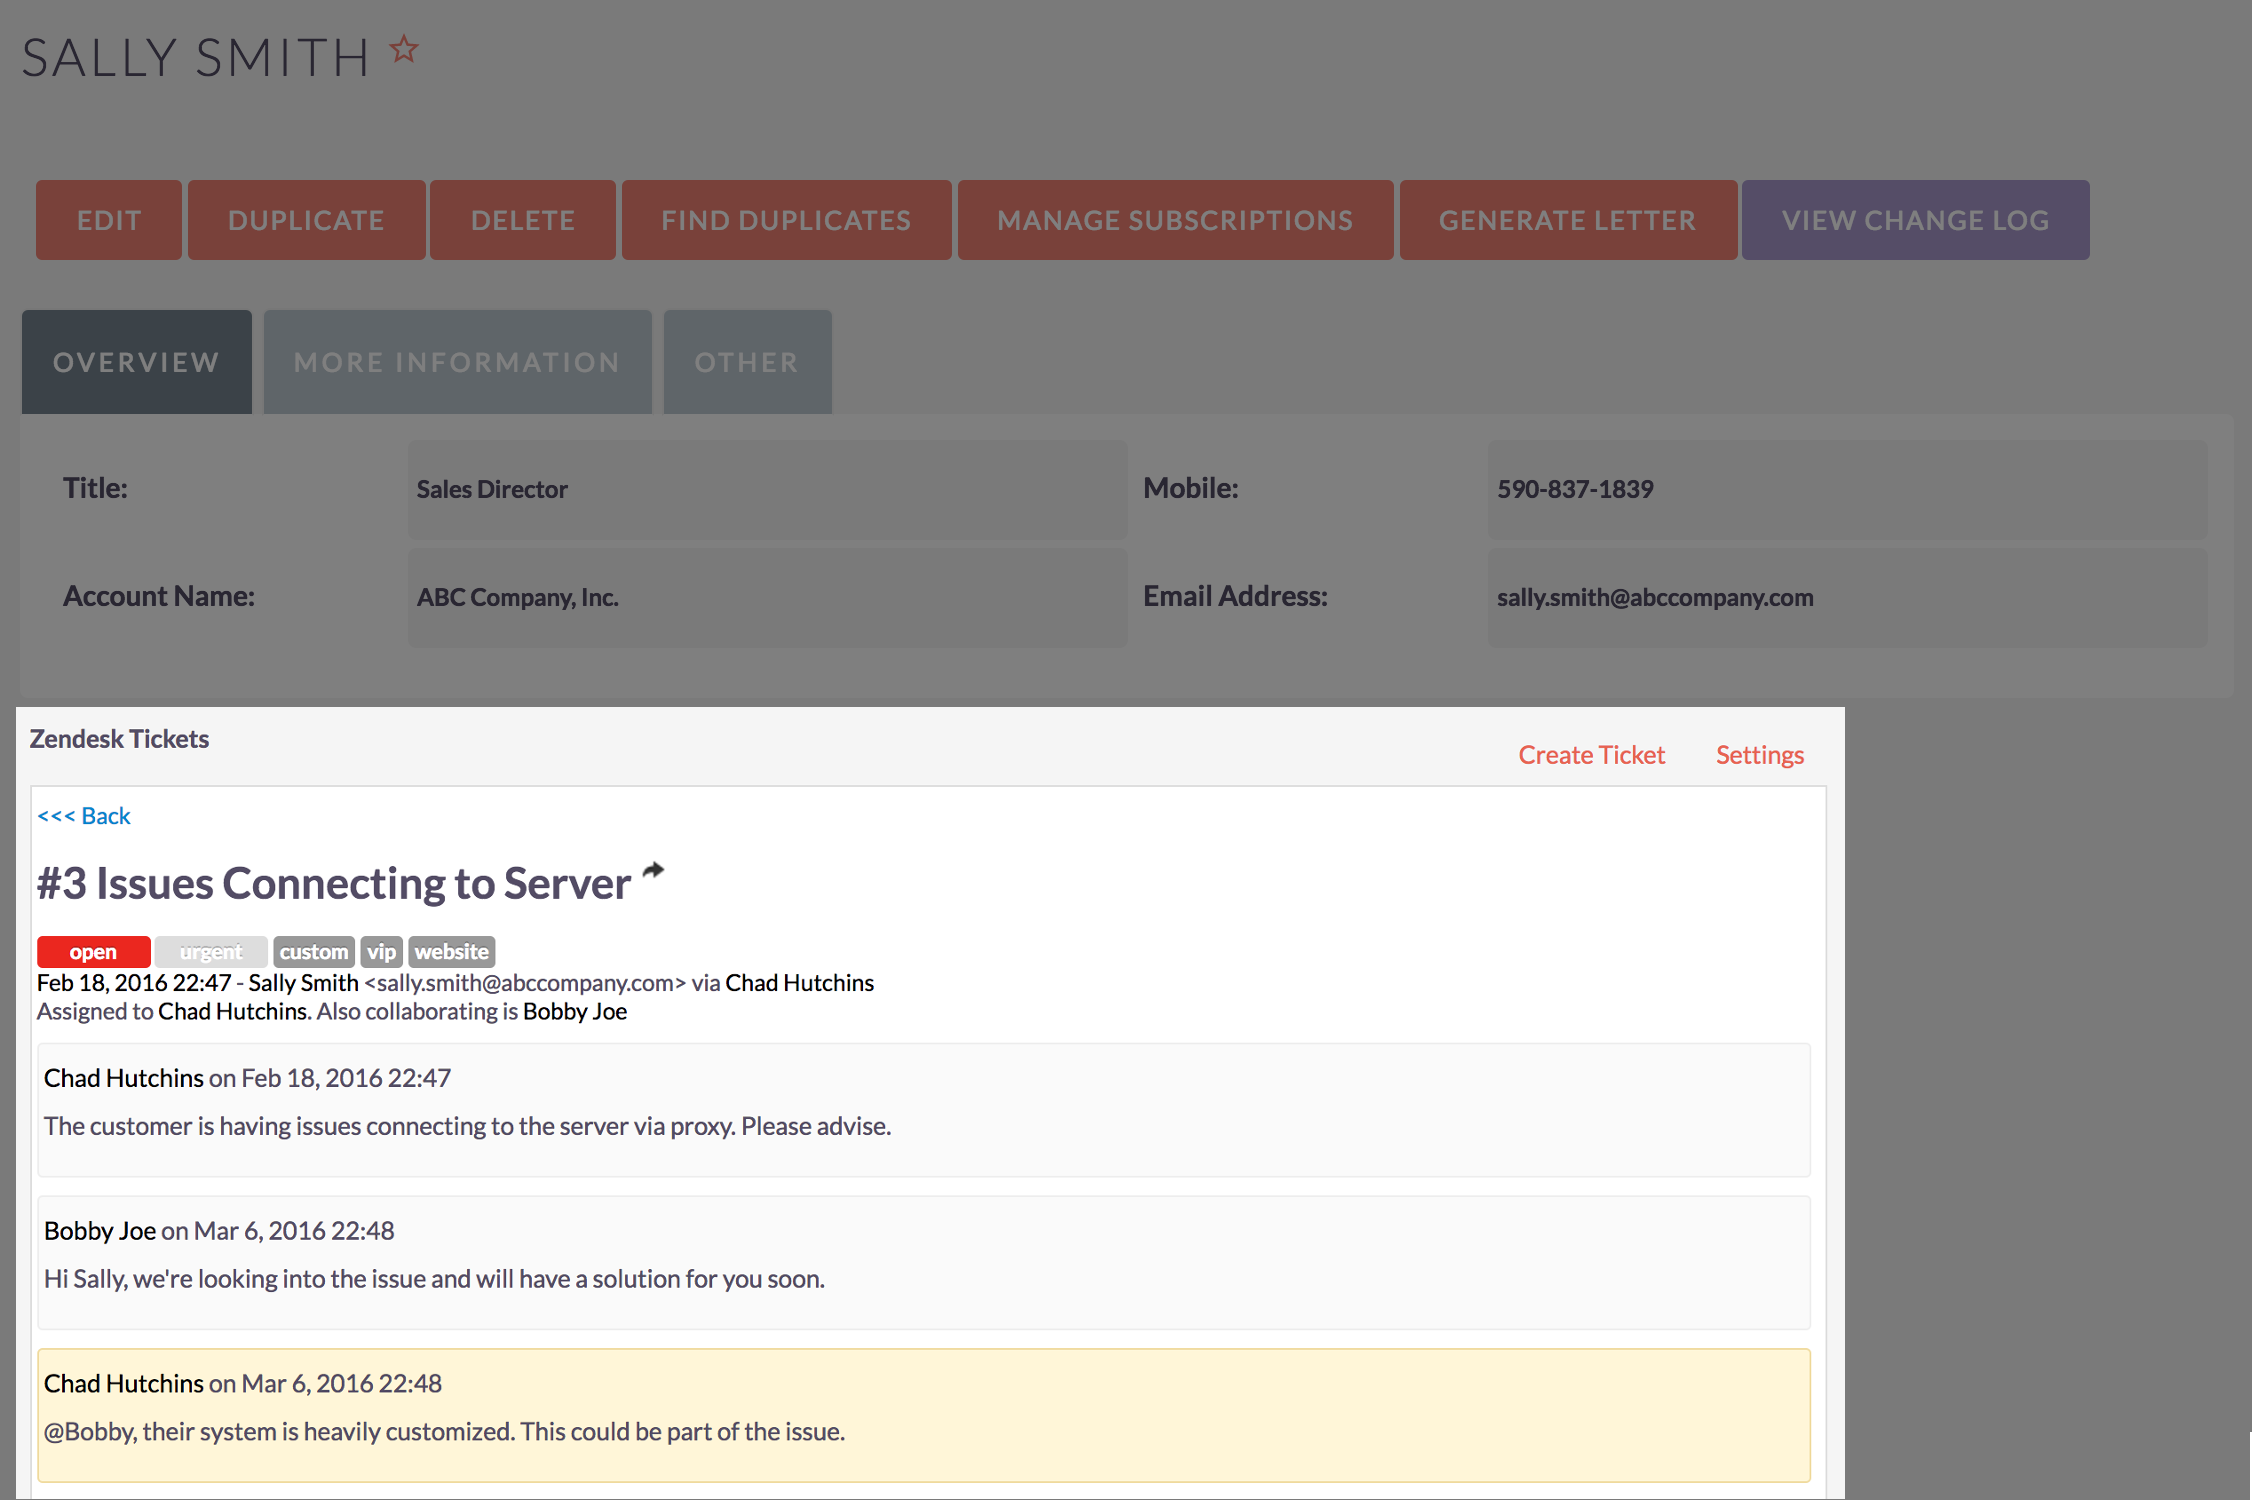
Task: Click the website tag
Action: coord(452,952)
